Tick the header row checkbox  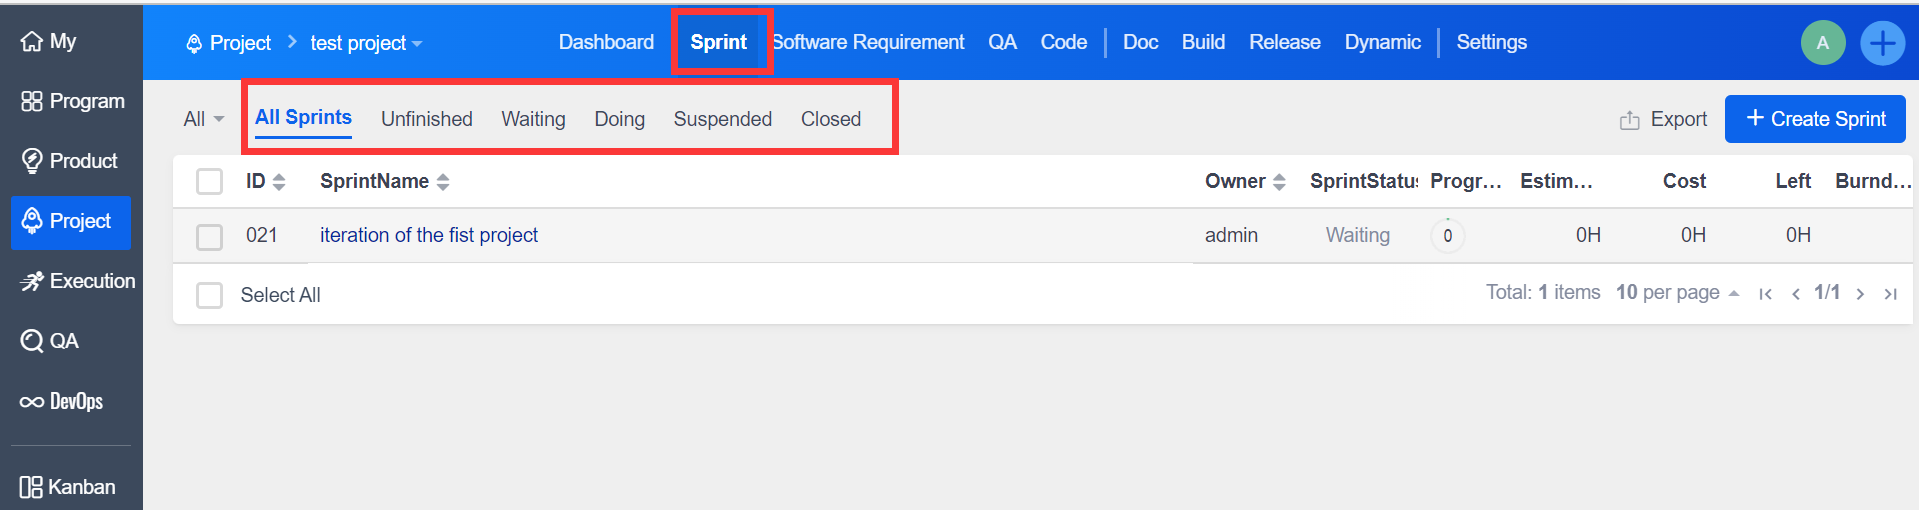209,182
